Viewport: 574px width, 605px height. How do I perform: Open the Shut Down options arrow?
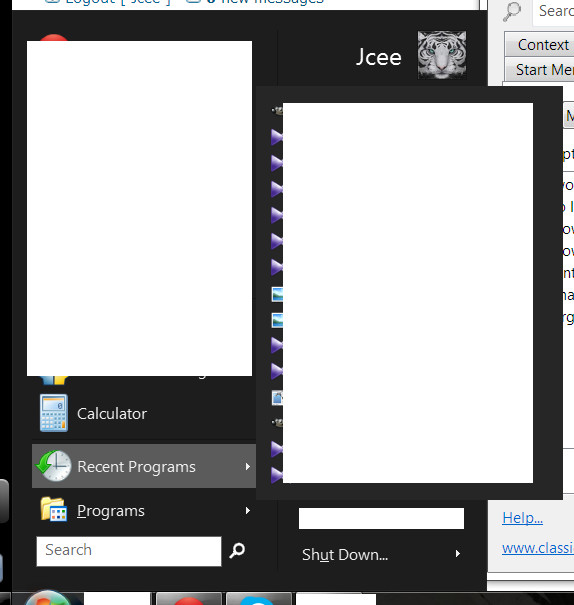pos(458,554)
